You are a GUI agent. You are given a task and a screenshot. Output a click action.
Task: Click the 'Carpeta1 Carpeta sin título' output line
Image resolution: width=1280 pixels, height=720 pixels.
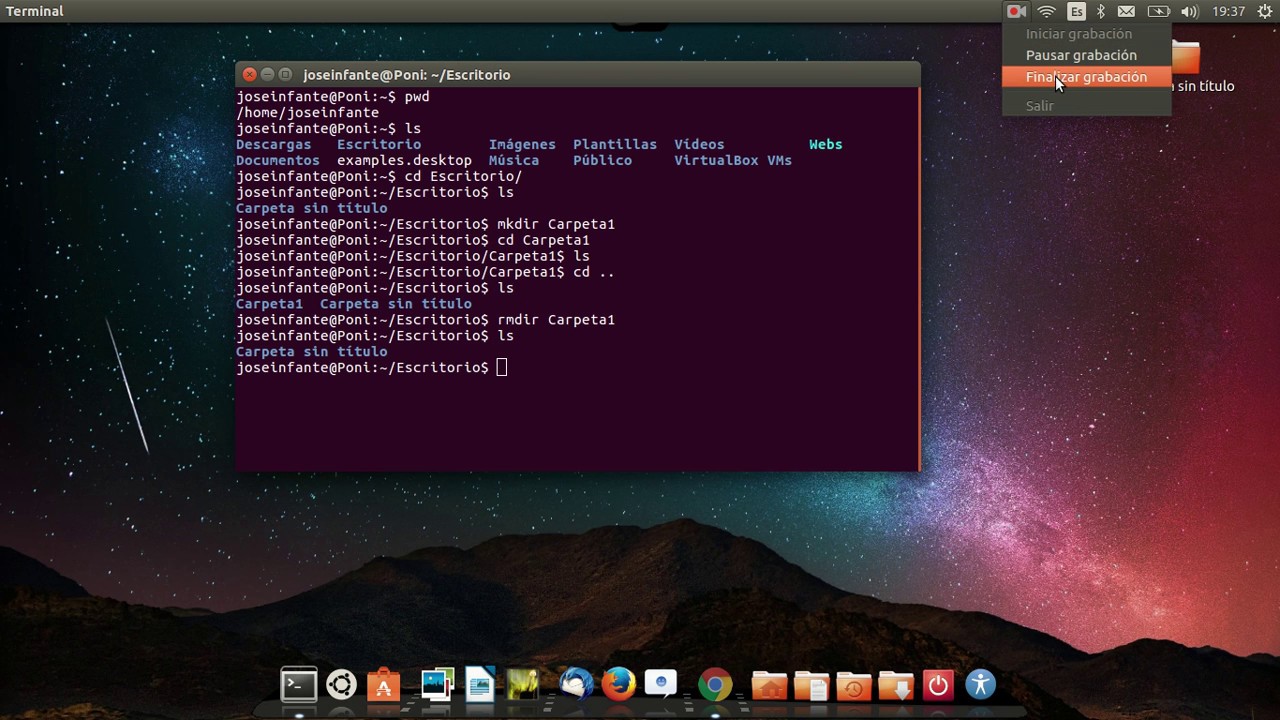[x=354, y=304]
